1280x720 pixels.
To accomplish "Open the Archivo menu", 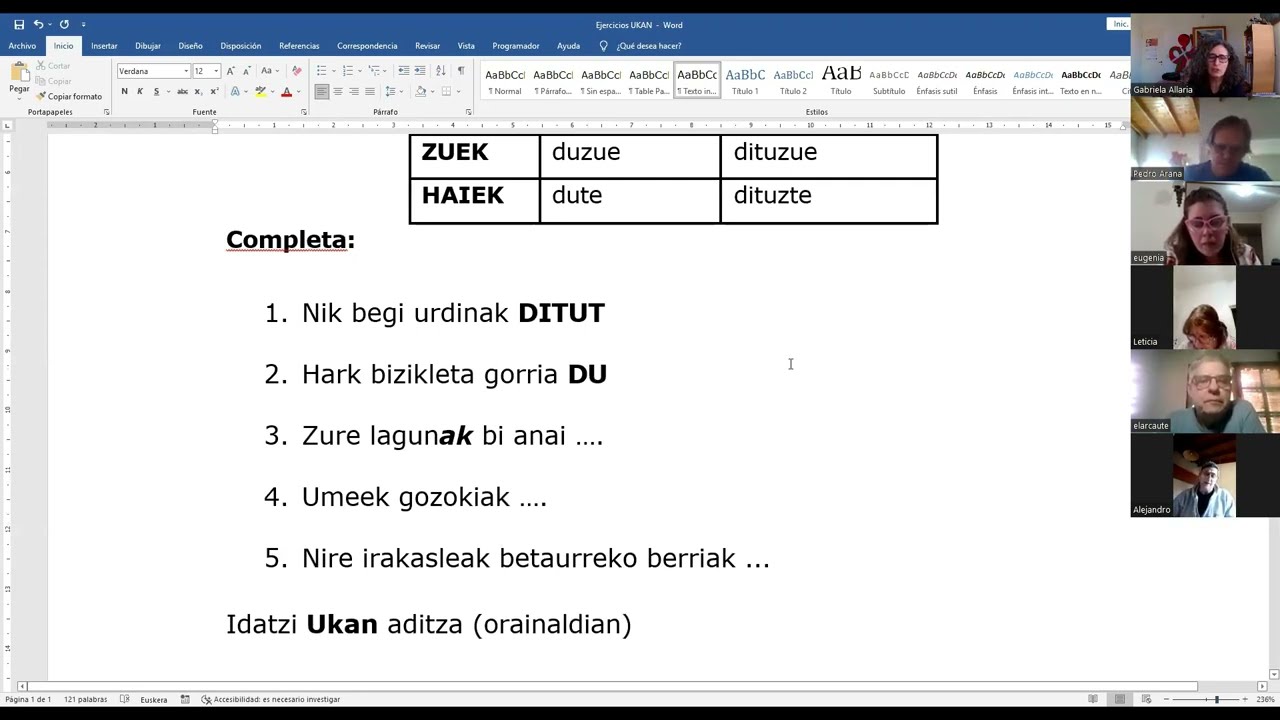I will pos(22,46).
